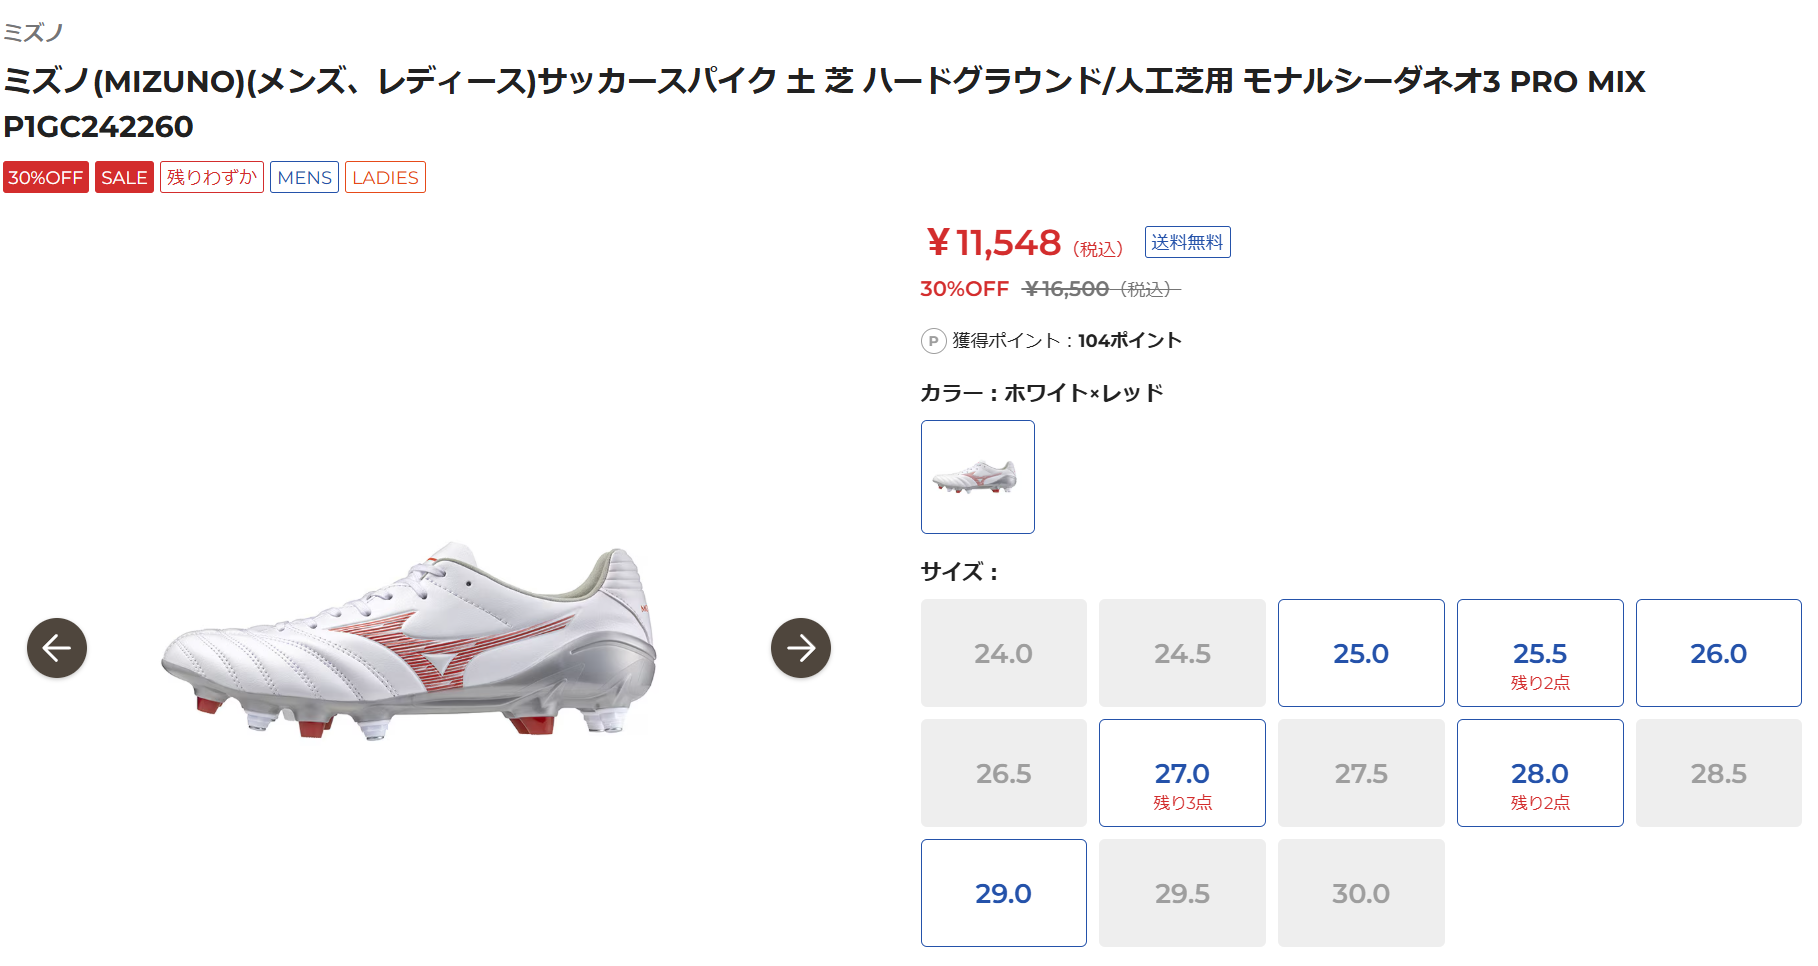Select the white and red color thumbnail
This screenshot has height=966, width=1818.
coord(977,477)
